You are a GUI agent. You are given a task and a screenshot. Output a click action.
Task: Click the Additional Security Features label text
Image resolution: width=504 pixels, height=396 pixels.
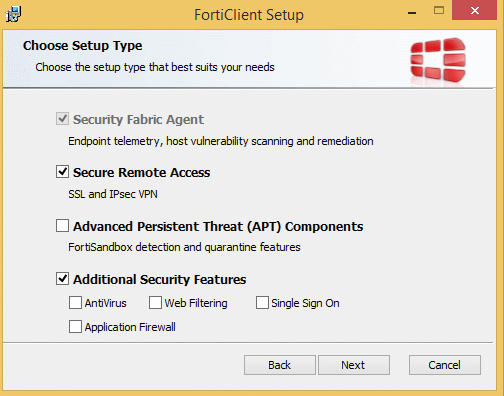(x=160, y=279)
